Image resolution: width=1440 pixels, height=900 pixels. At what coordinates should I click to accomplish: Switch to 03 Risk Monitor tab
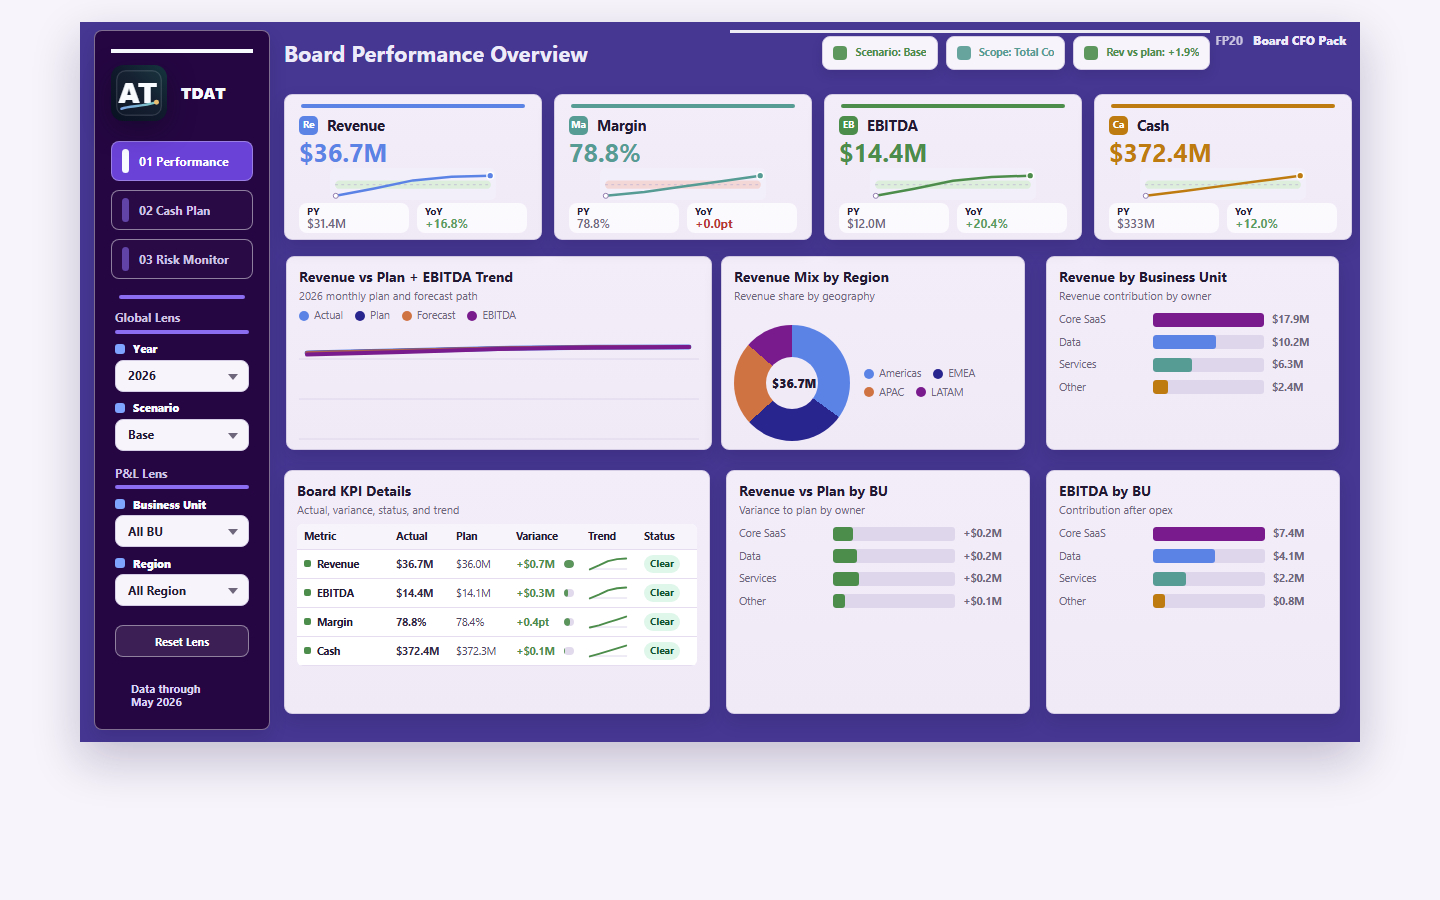pyautogui.click(x=182, y=259)
